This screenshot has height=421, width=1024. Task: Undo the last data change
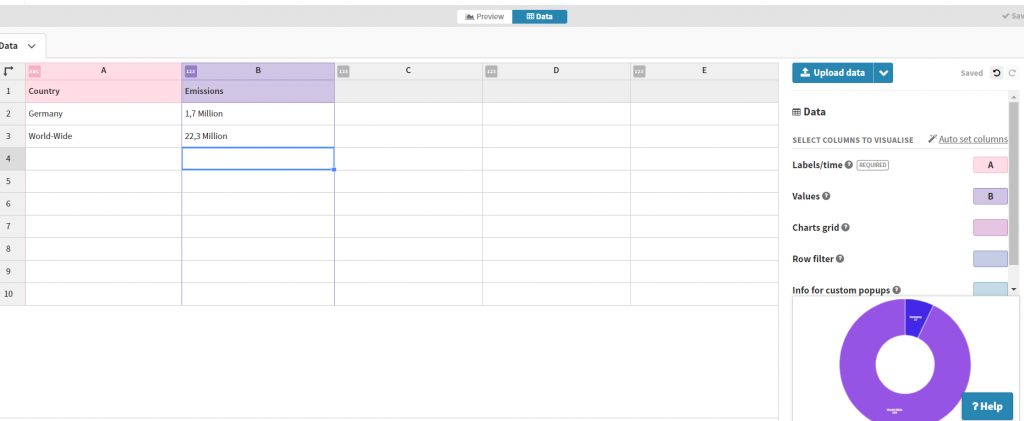[997, 73]
